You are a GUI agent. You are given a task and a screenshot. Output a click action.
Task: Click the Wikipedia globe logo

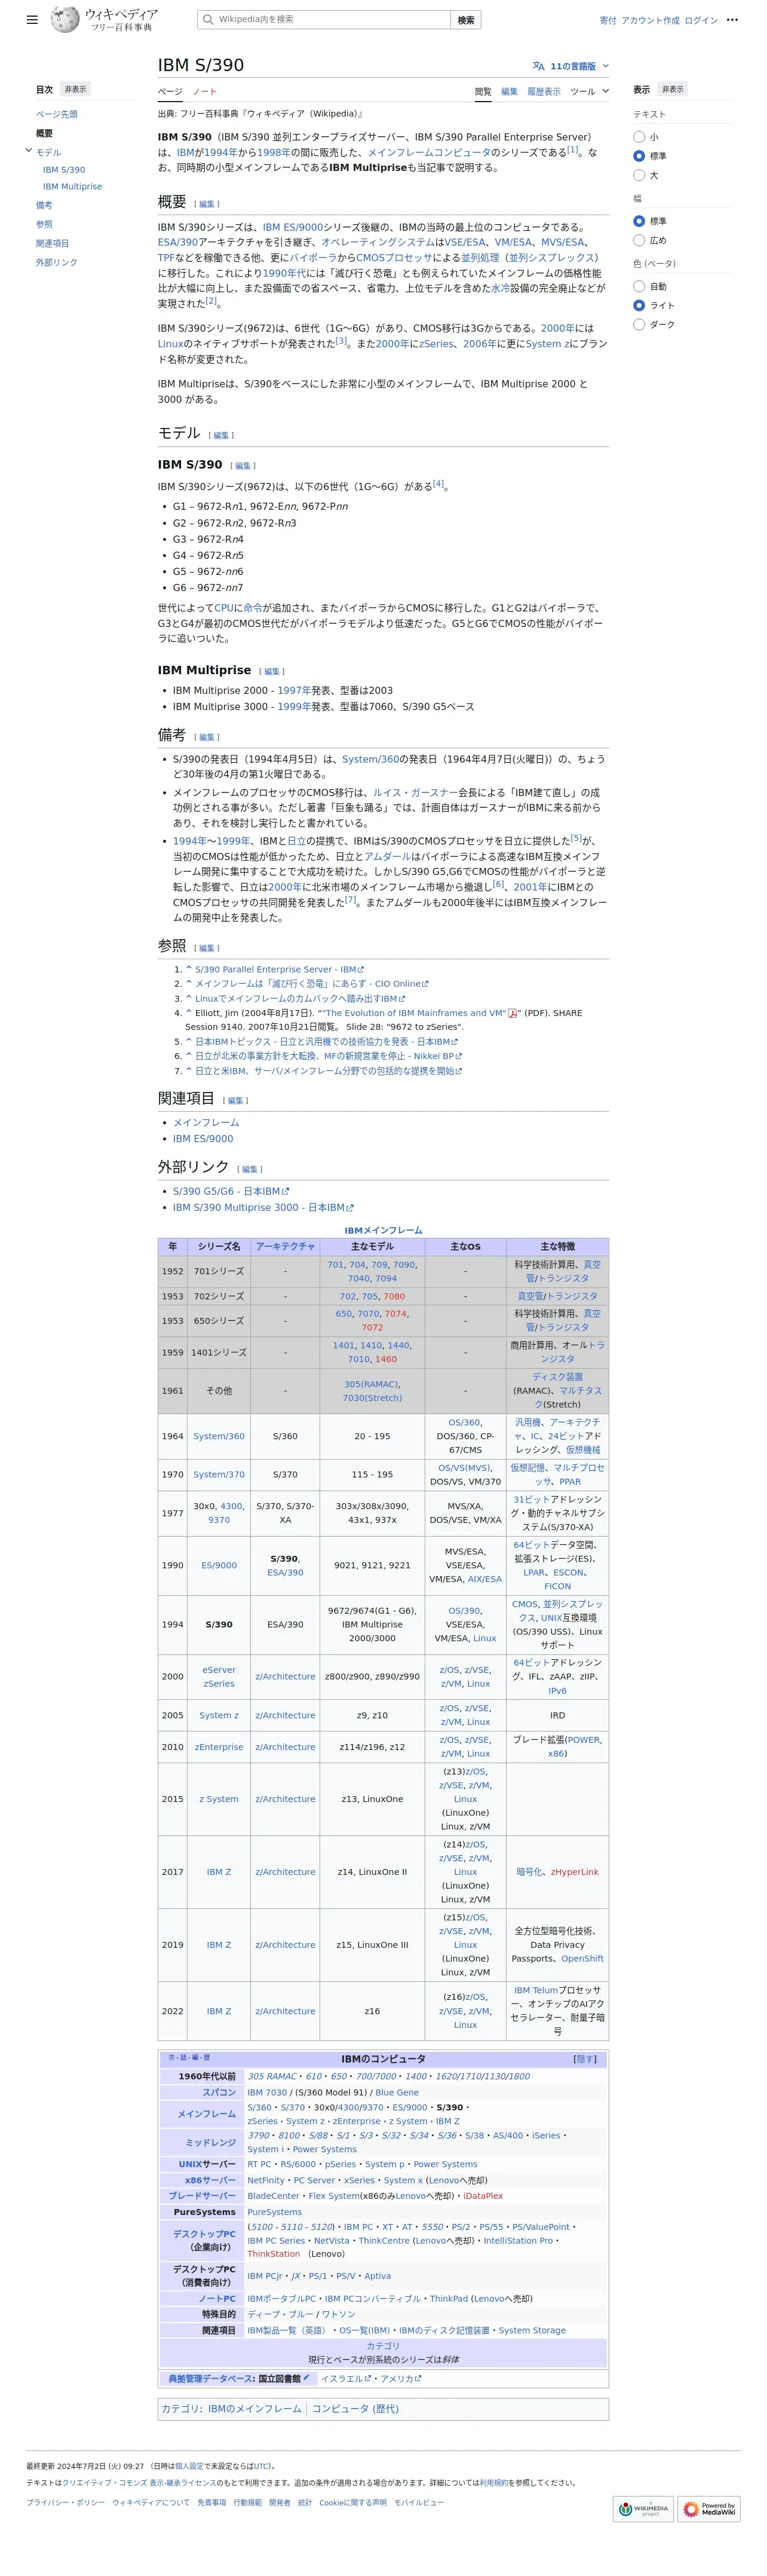click(x=65, y=19)
